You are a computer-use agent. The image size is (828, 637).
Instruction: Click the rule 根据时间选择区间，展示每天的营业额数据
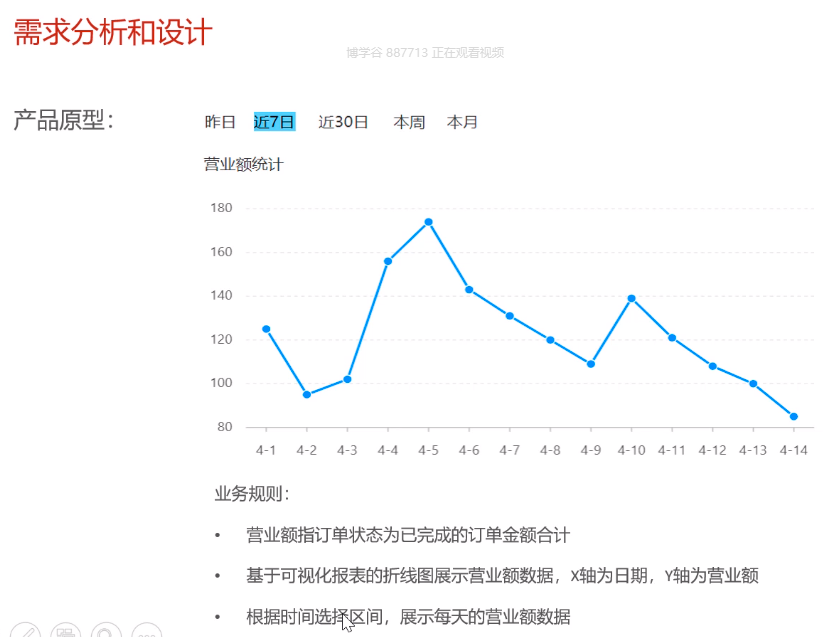408,616
